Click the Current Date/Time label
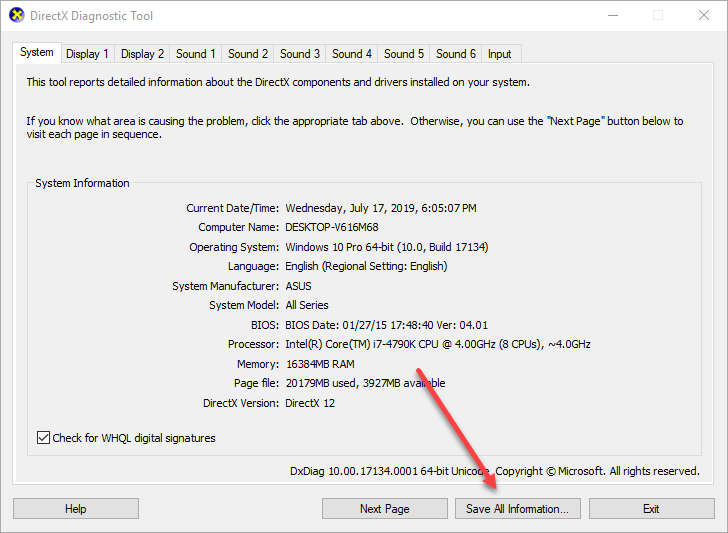This screenshot has width=728, height=533. [x=233, y=208]
